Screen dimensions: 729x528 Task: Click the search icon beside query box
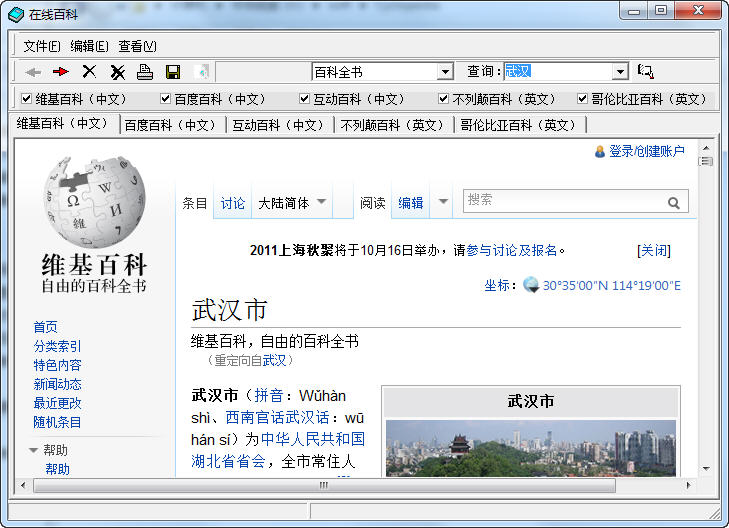(x=646, y=72)
